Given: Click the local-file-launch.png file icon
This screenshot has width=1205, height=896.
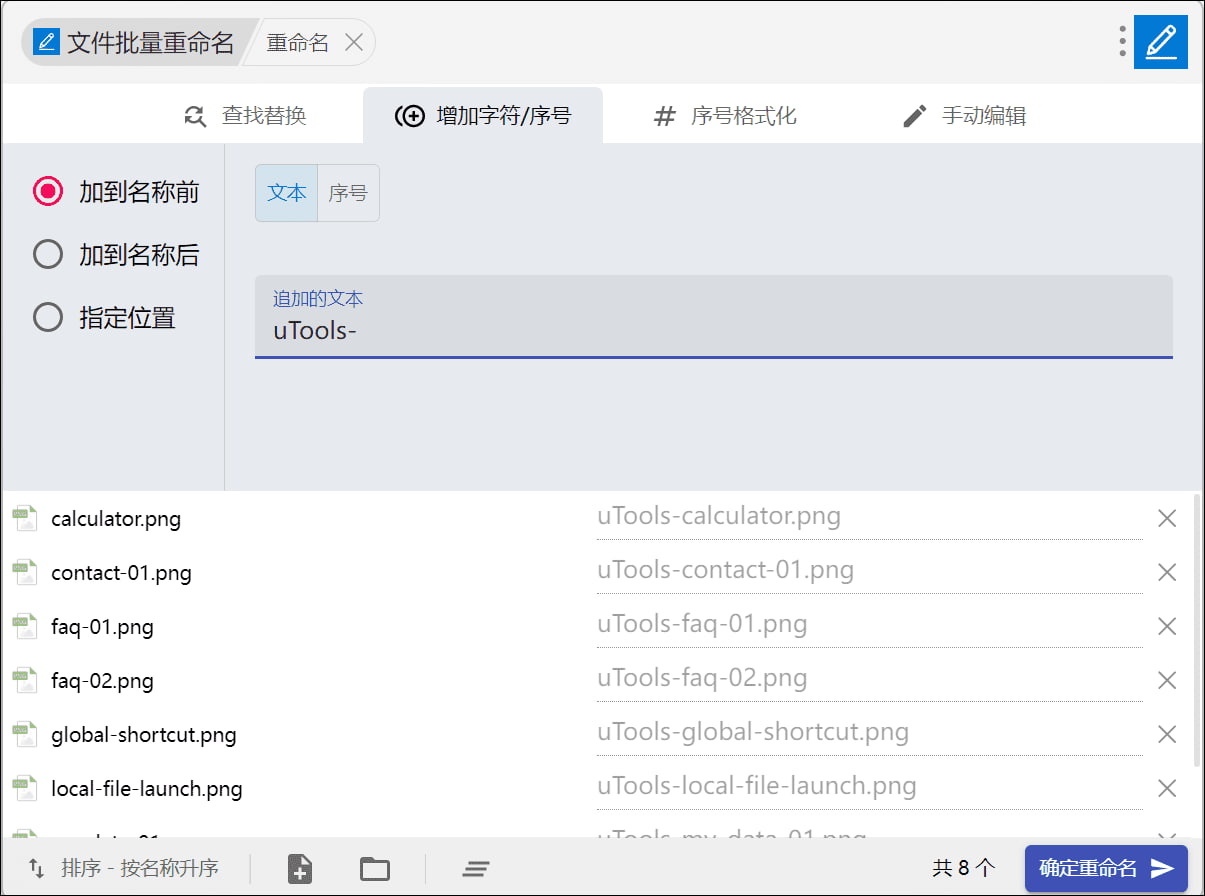Looking at the screenshot, I should point(24,788).
